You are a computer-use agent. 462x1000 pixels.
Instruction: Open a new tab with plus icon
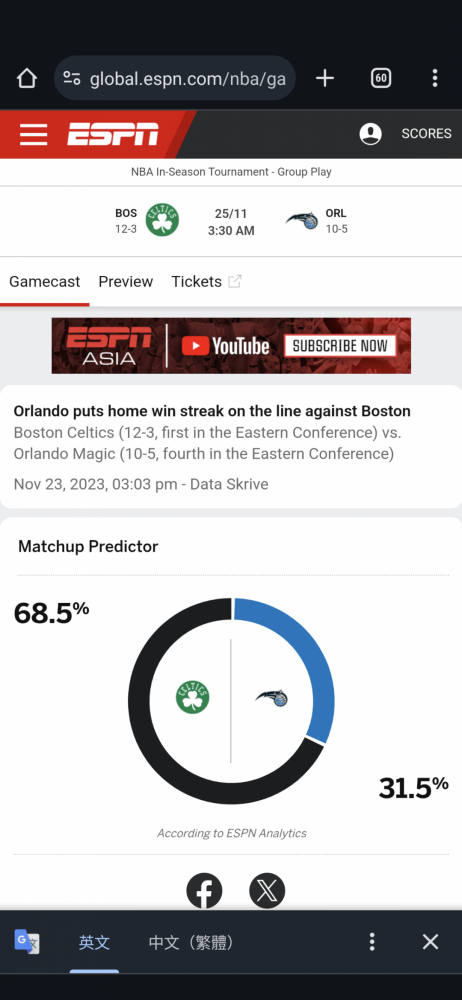pos(325,78)
